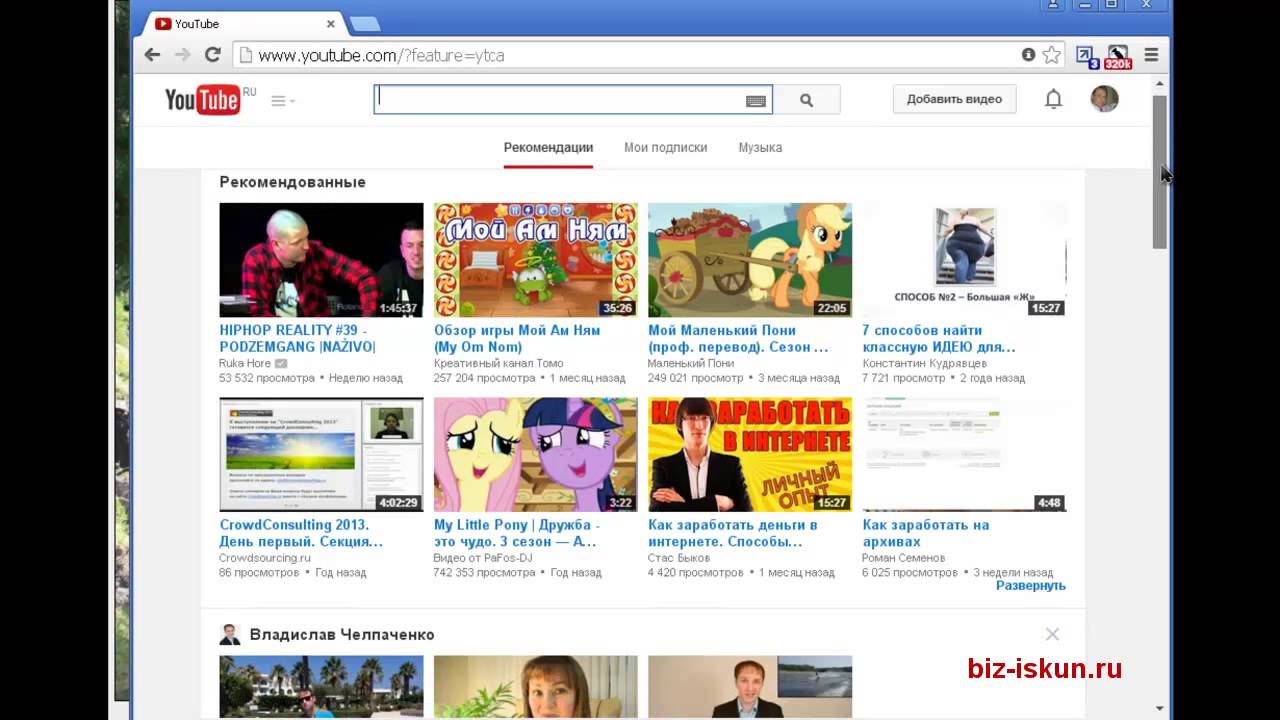
Task: Open notifications bell
Action: tap(1053, 99)
